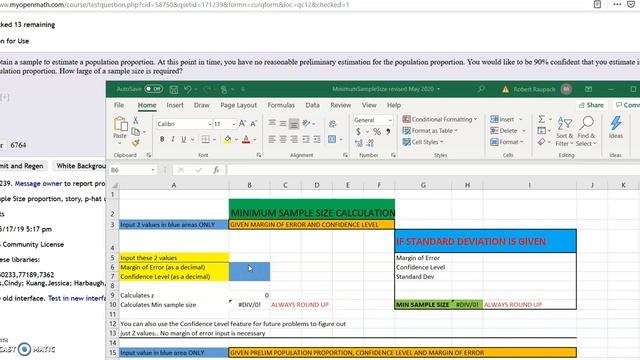The width and height of the screenshot is (640, 360).
Task: Share the workbook
Action: [x=591, y=105]
